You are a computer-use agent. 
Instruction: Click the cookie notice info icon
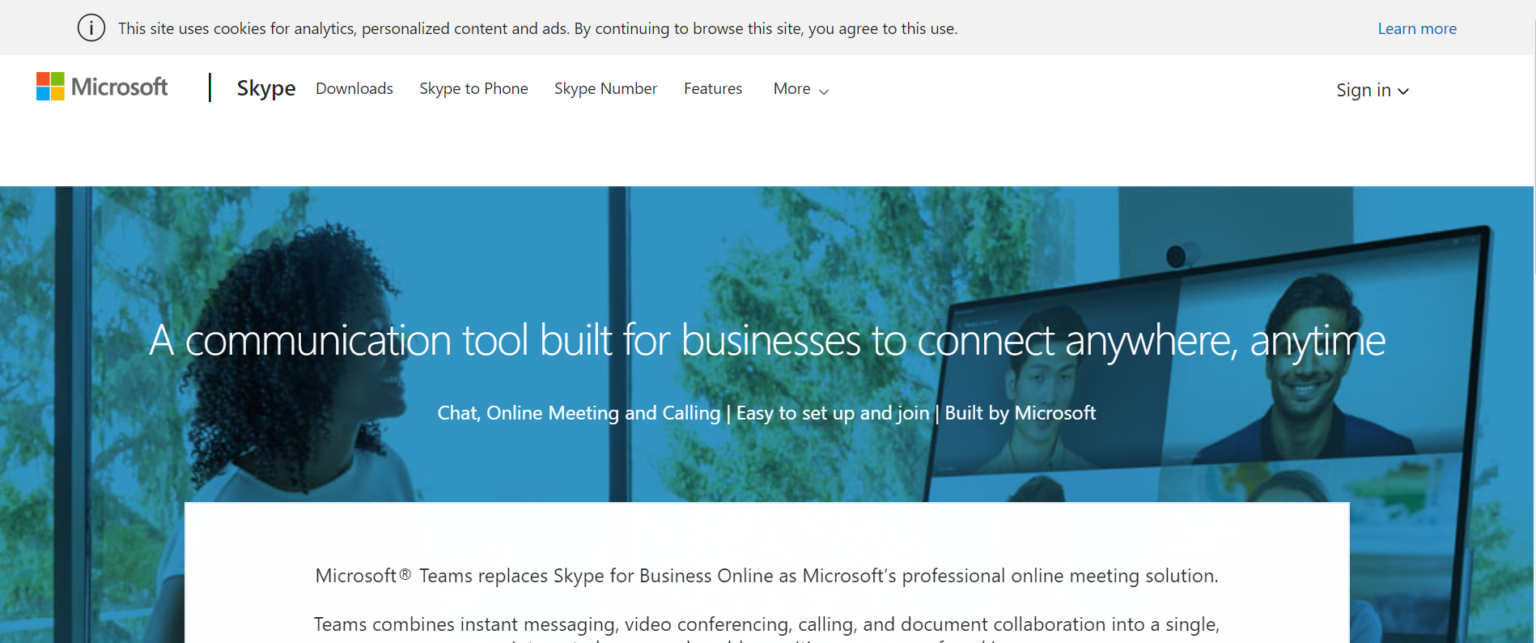[x=91, y=28]
